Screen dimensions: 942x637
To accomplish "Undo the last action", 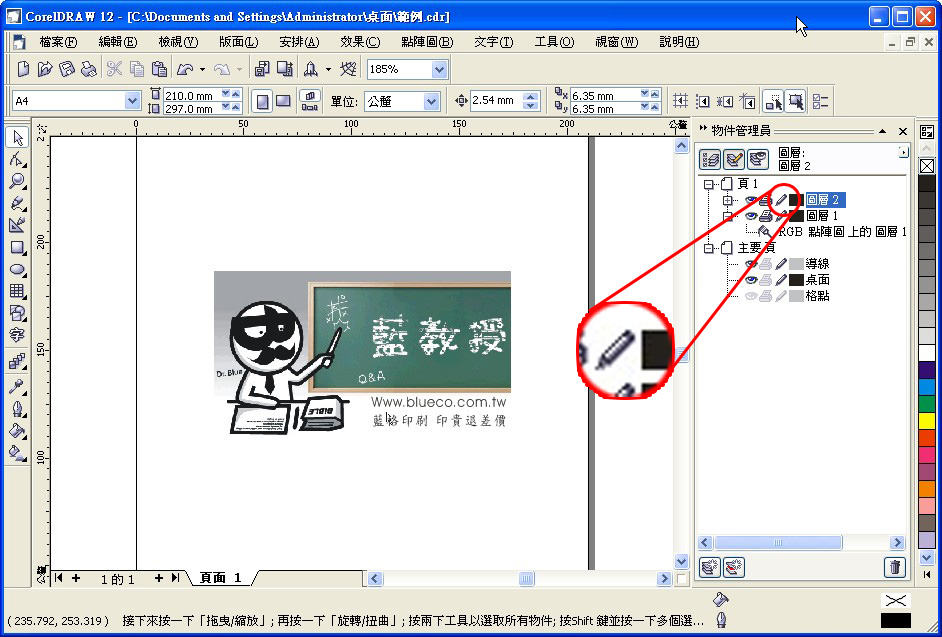I will (185, 69).
